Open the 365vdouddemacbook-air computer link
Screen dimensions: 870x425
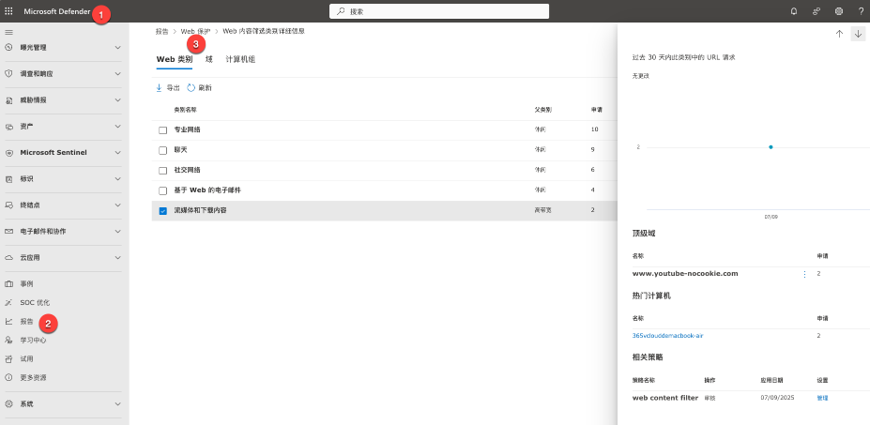pyautogui.click(x=667, y=336)
